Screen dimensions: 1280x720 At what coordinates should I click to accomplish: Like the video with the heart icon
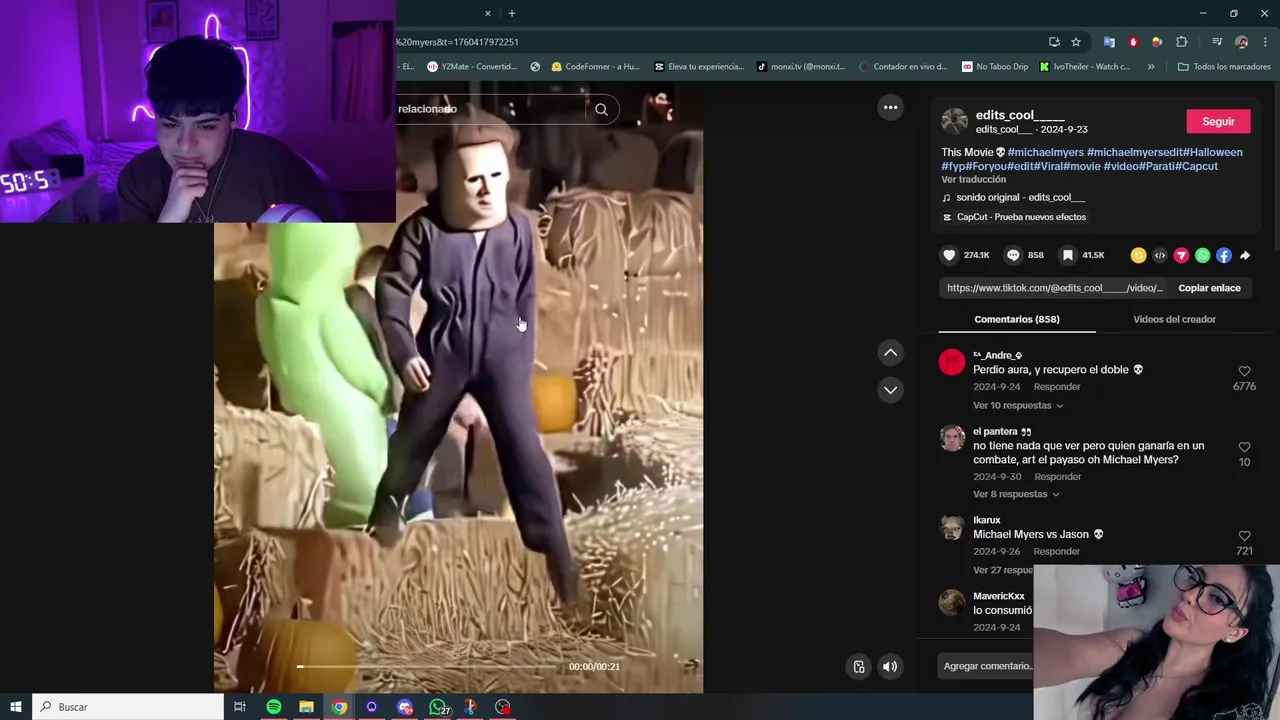coord(950,255)
